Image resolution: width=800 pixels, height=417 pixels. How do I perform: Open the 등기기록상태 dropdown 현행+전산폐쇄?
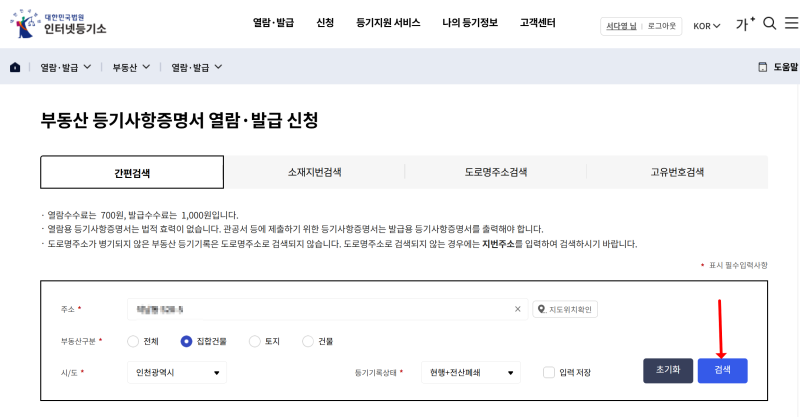471,373
